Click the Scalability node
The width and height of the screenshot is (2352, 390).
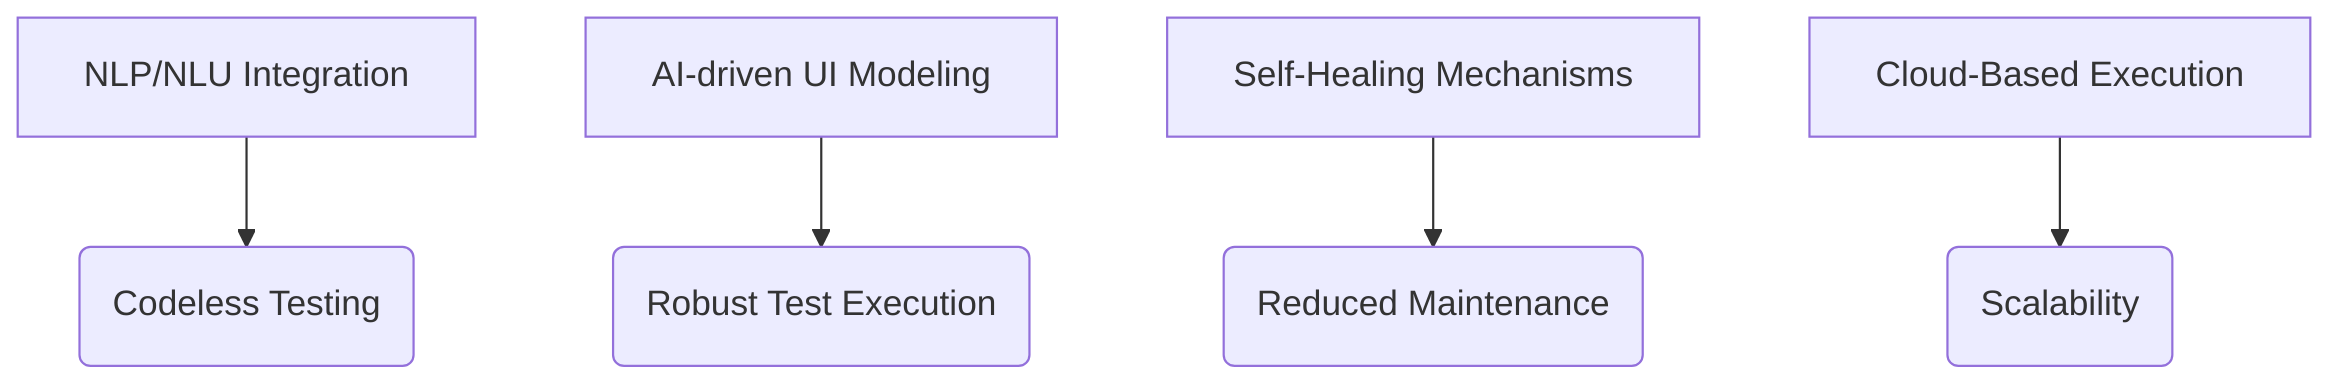tap(2060, 306)
